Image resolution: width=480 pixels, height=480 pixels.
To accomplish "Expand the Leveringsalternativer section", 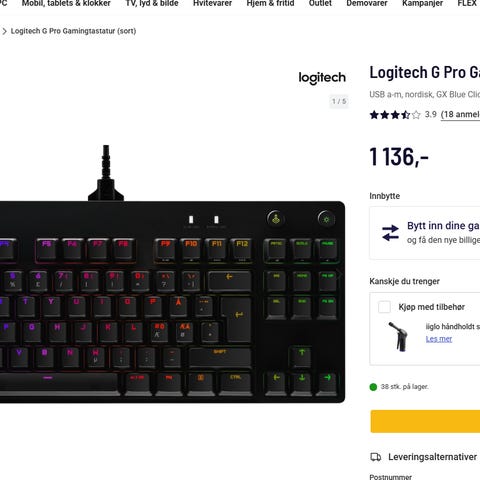I will [x=425, y=457].
